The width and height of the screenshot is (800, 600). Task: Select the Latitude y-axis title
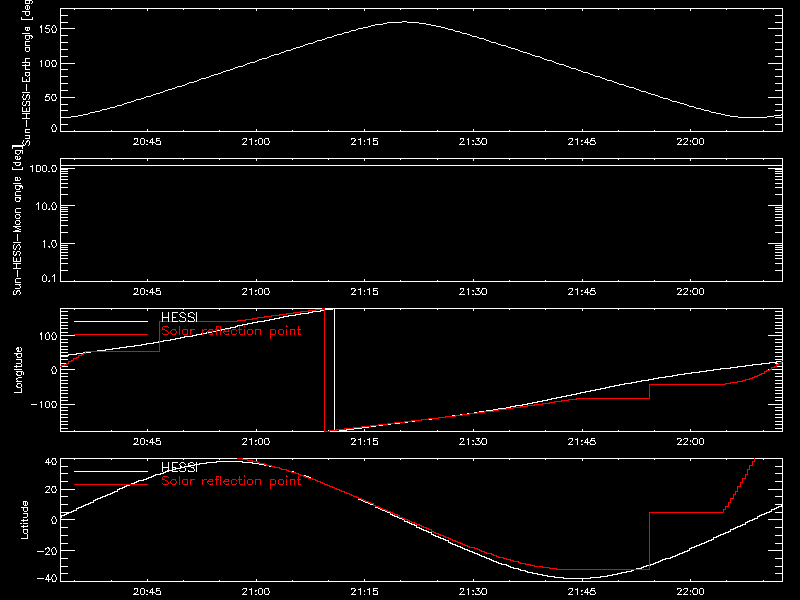pyautogui.click(x=24, y=520)
